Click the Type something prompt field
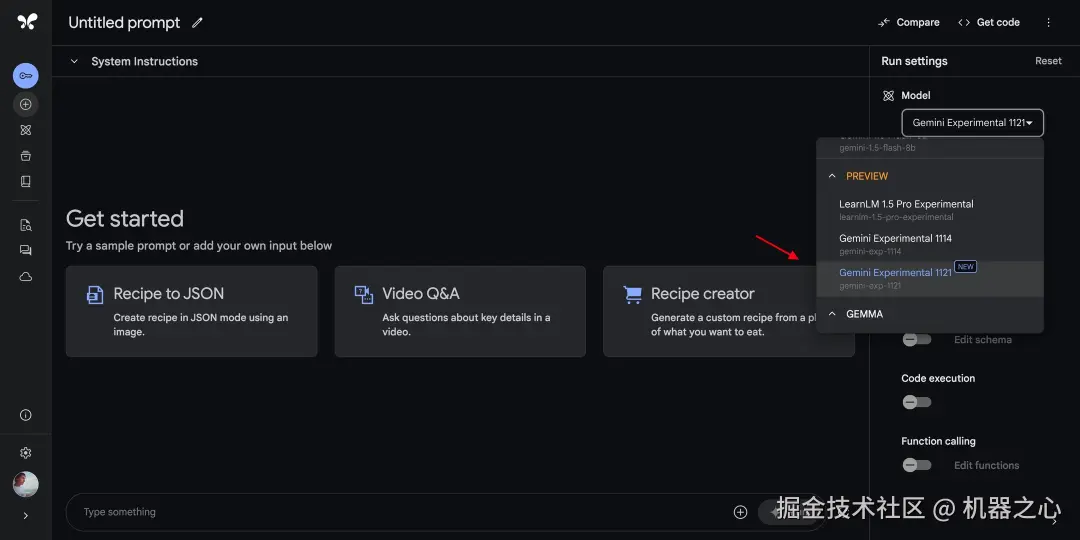 point(400,512)
